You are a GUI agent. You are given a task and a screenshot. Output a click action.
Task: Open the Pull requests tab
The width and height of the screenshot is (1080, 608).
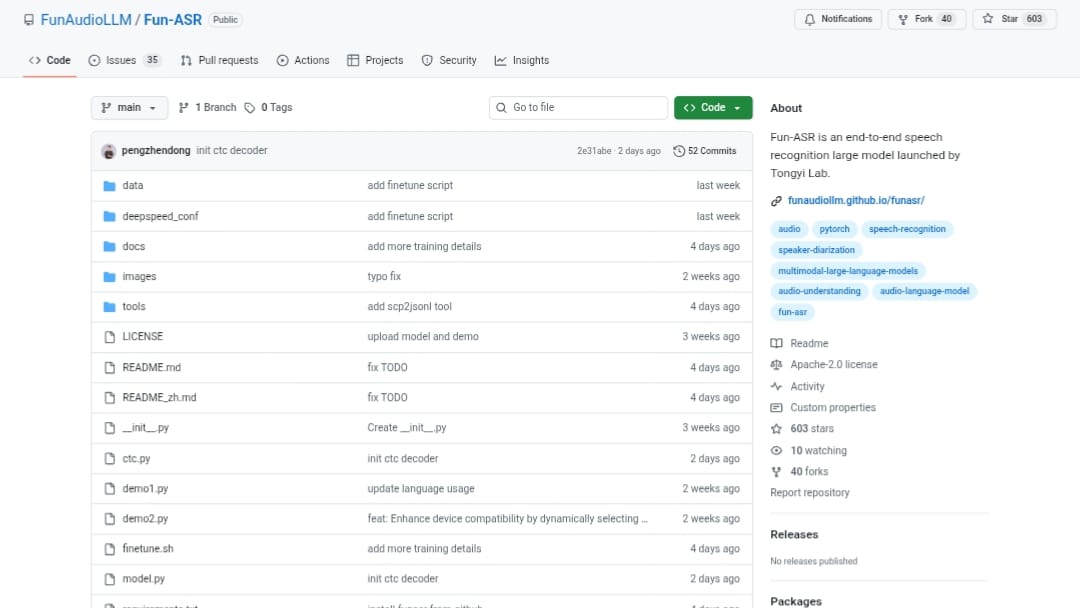[x=219, y=60]
